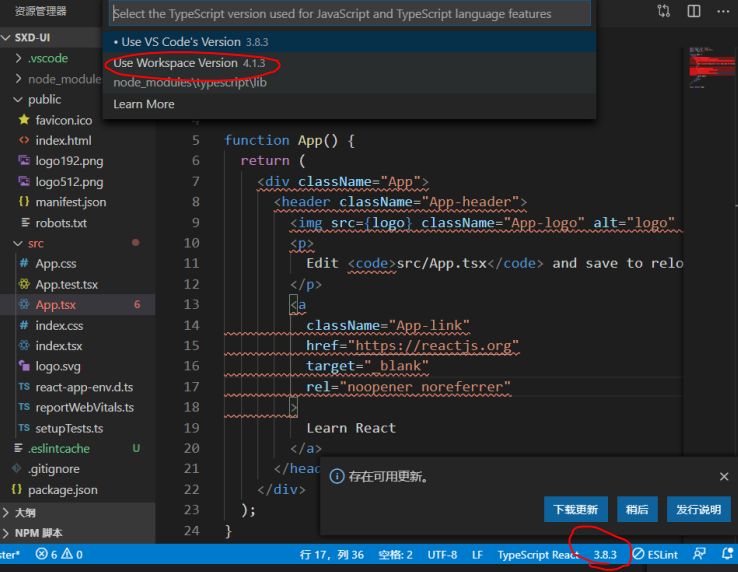The width and height of the screenshot is (738, 572).
Task: Select Use VS Code's Version 3.8.3
Action: 349,42
